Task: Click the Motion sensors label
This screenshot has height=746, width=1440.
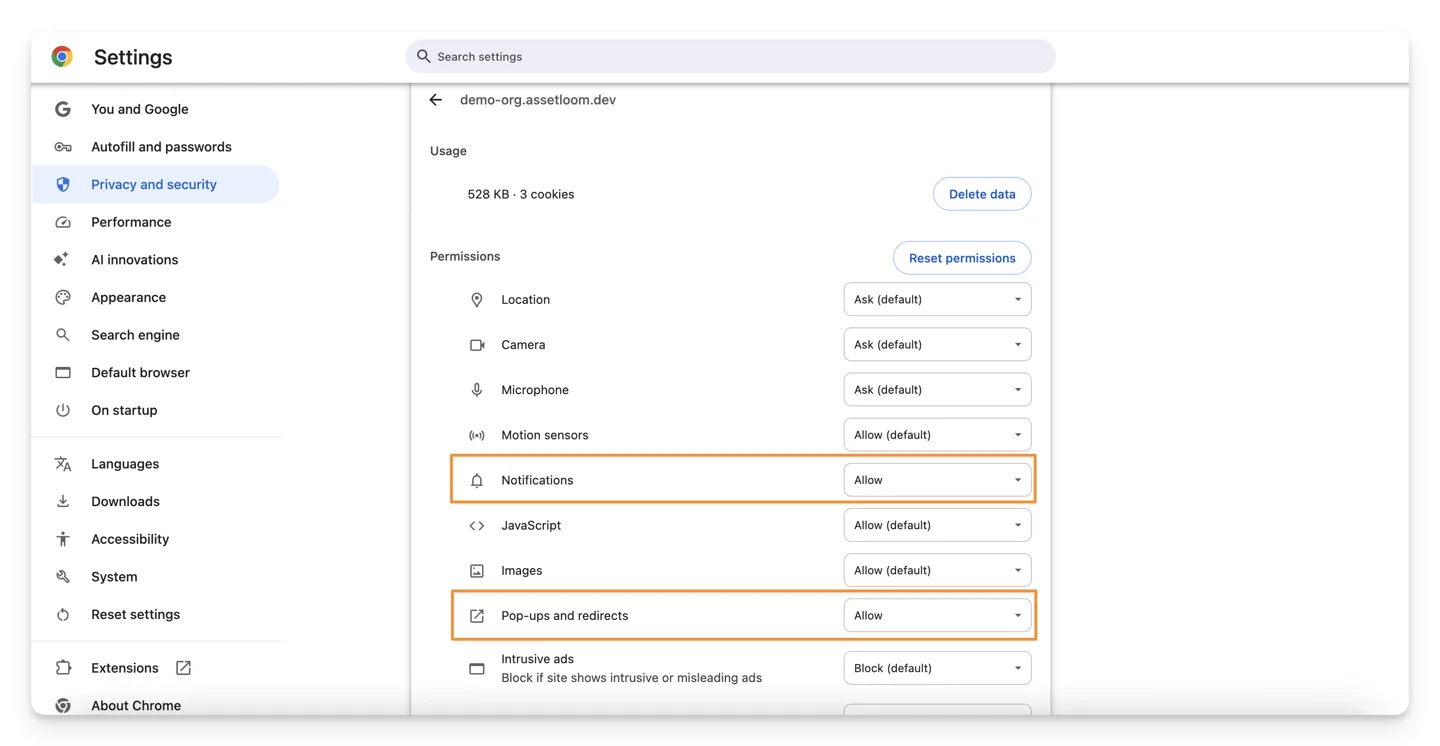Action: [545, 435]
